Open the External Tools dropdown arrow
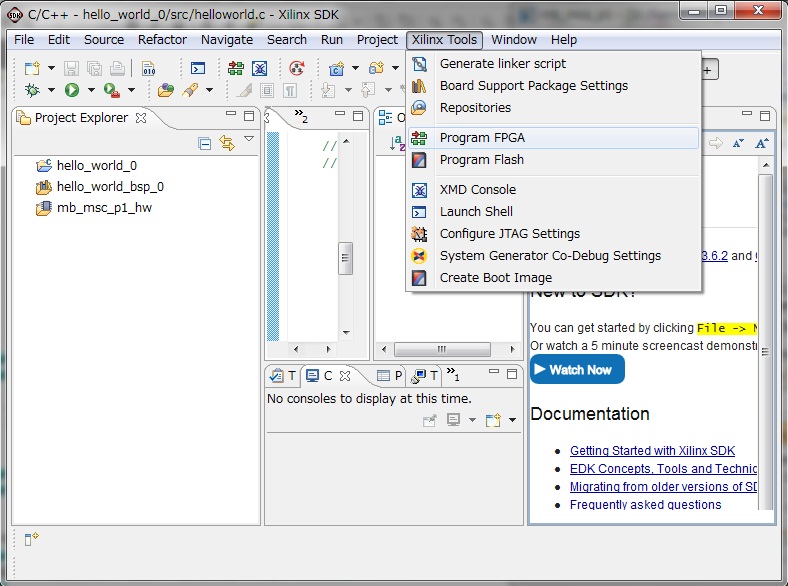This screenshot has height=586, width=788. pos(132,90)
